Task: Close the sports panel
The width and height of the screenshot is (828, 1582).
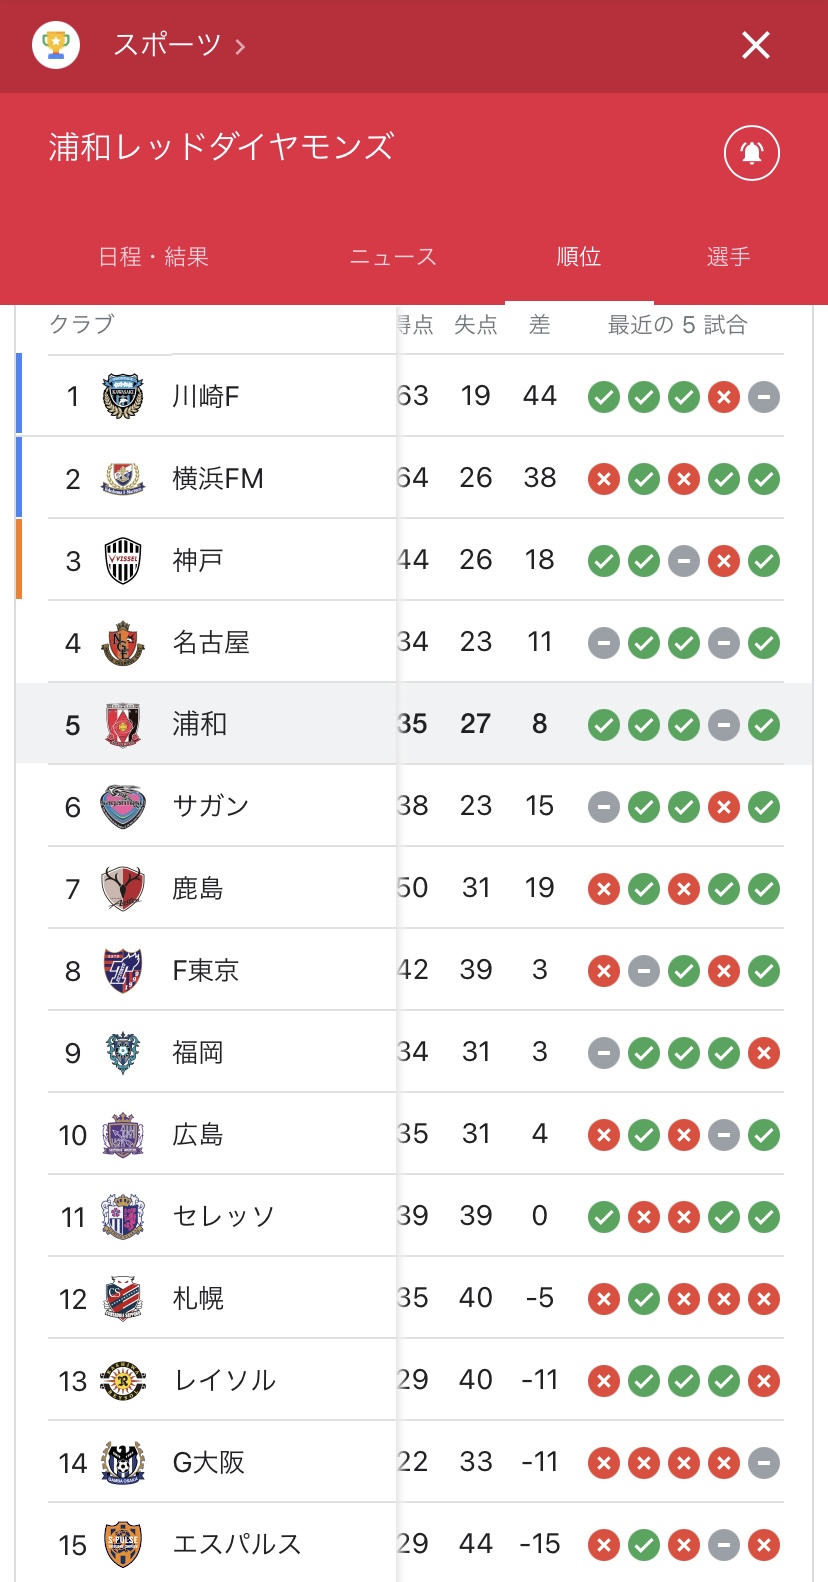Action: coord(756,45)
